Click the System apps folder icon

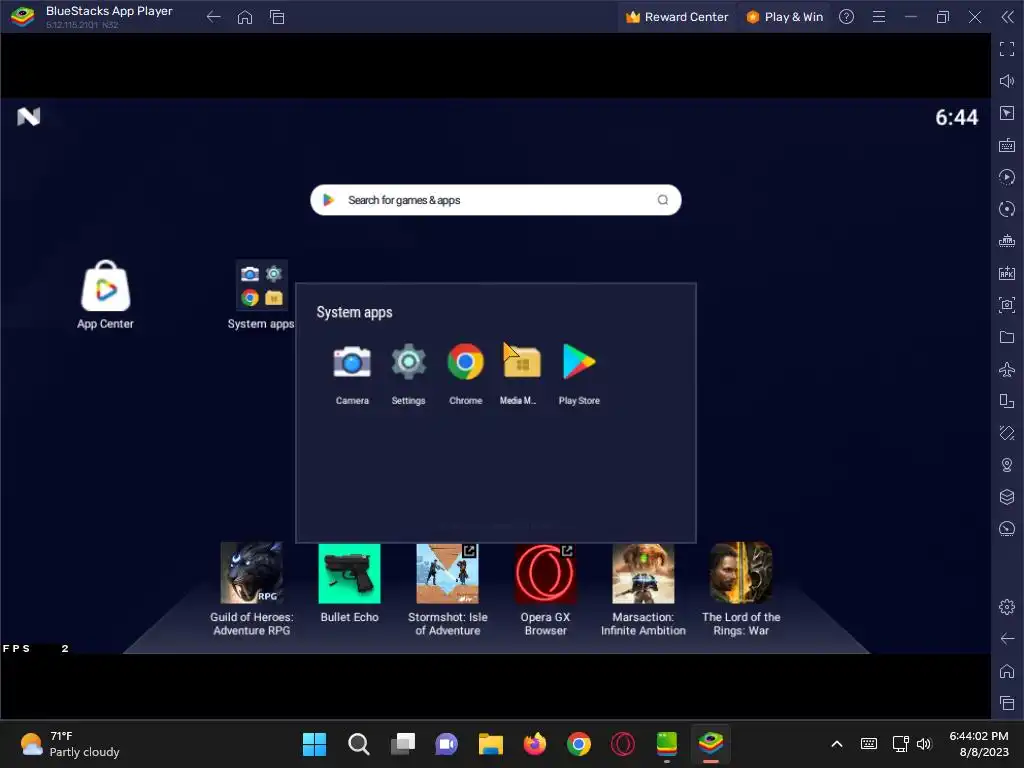261,285
